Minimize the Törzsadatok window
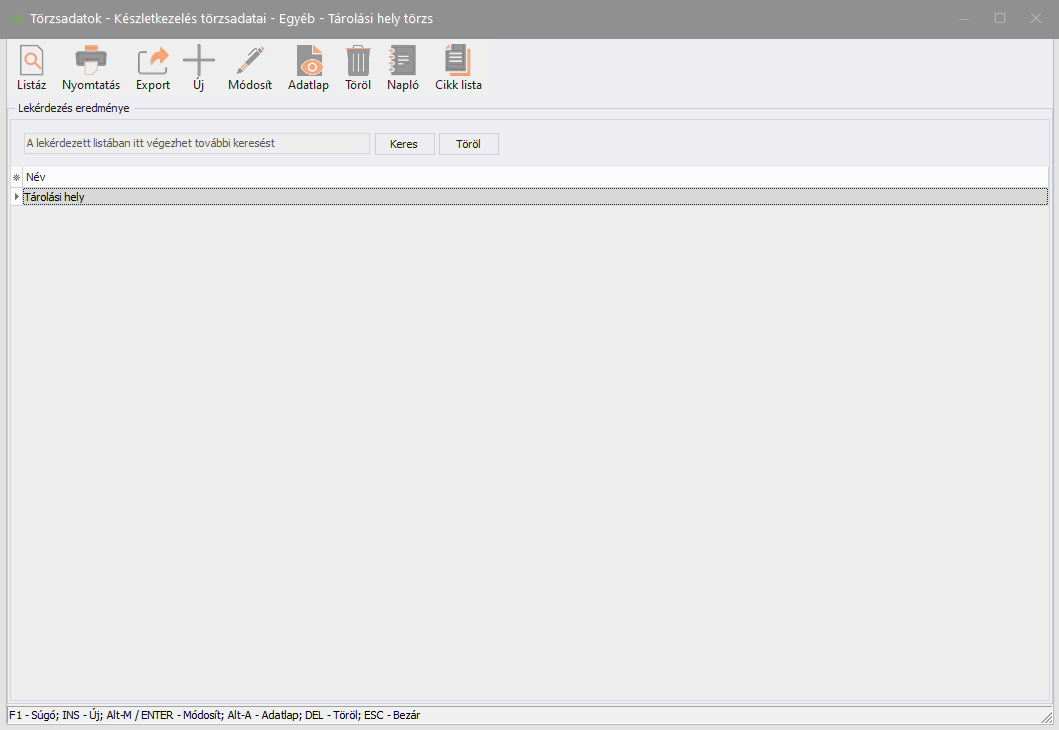This screenshot has width=1059, height=730. pyautogui.click(x=964, y=19)
